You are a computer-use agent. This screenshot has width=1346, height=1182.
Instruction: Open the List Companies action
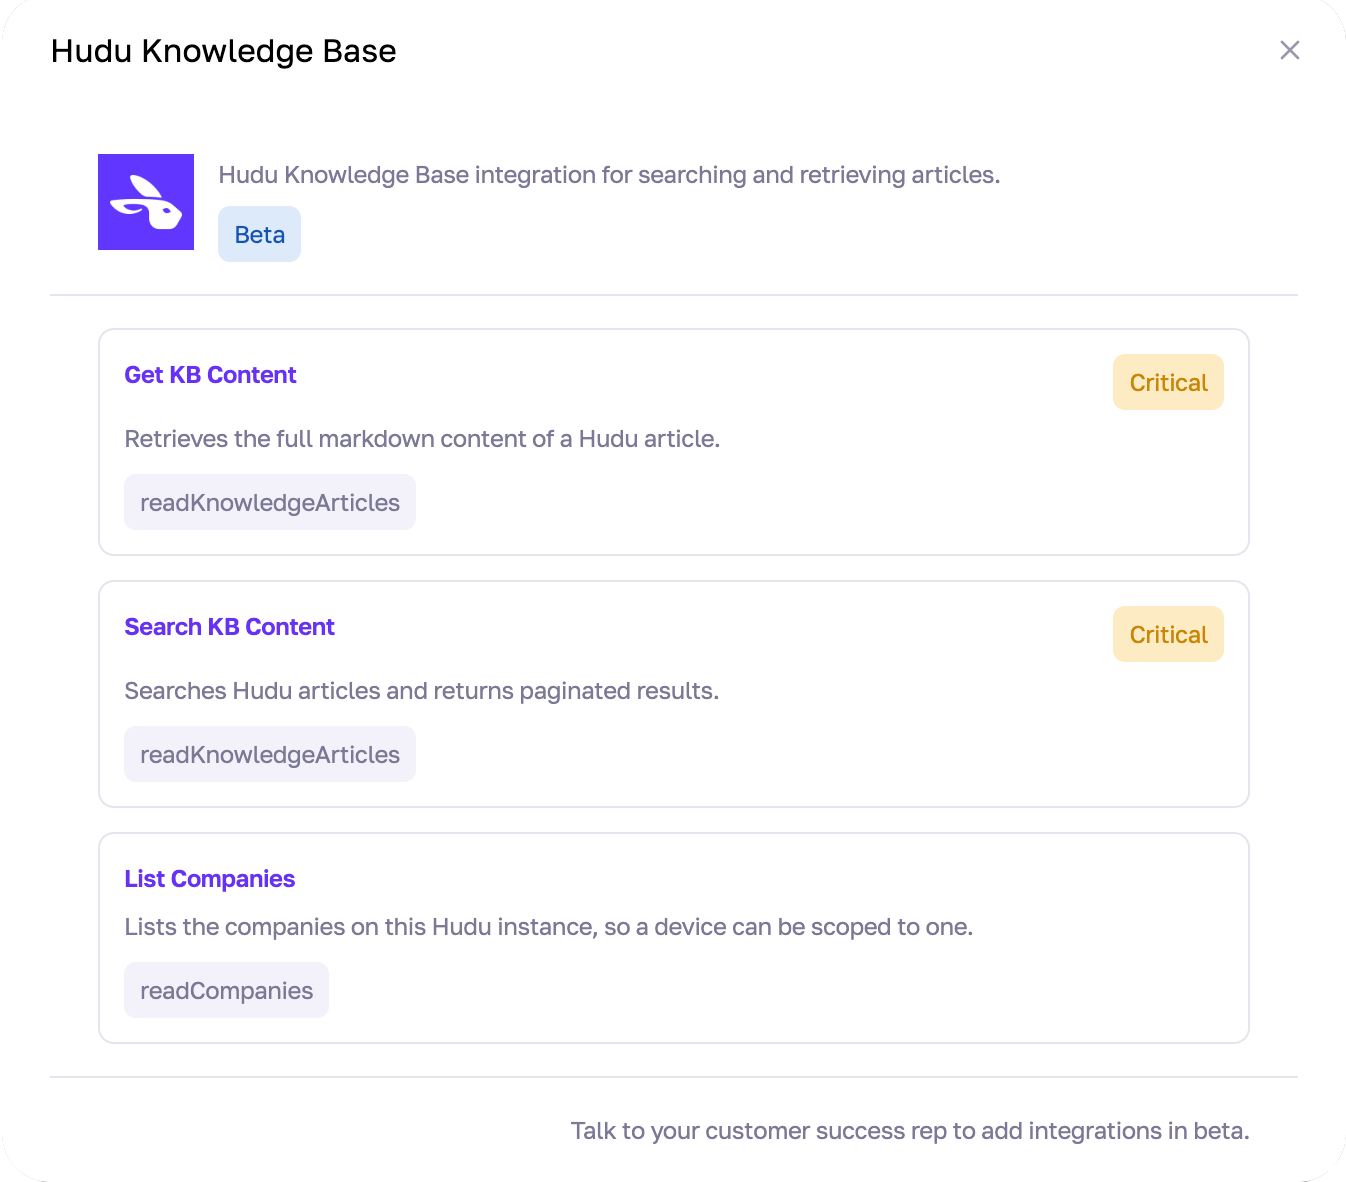(x=209, y=879)
